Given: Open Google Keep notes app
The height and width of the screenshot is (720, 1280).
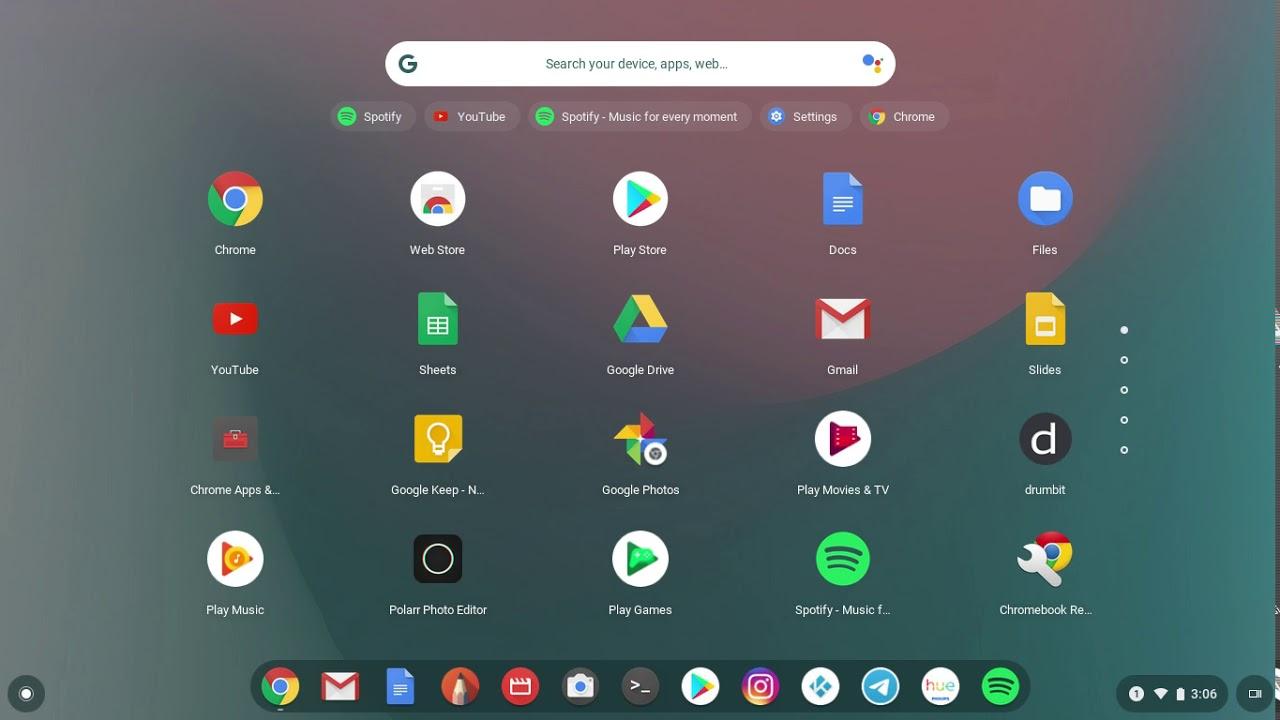Looking at the screenshot, I should click(437, 439).
